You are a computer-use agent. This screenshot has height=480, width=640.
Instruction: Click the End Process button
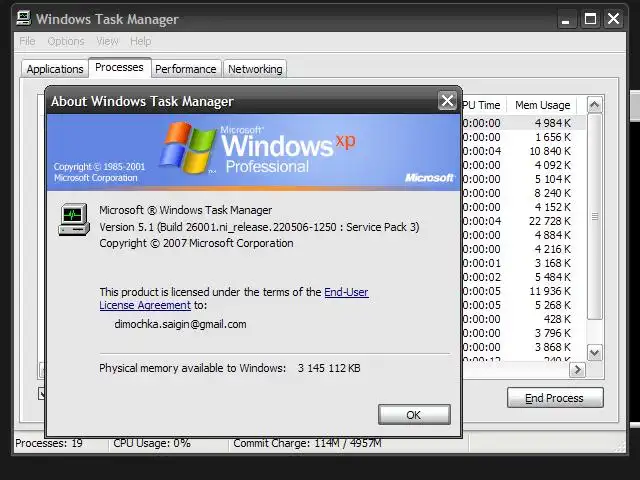pyautogui.click(x=555, y=398)
